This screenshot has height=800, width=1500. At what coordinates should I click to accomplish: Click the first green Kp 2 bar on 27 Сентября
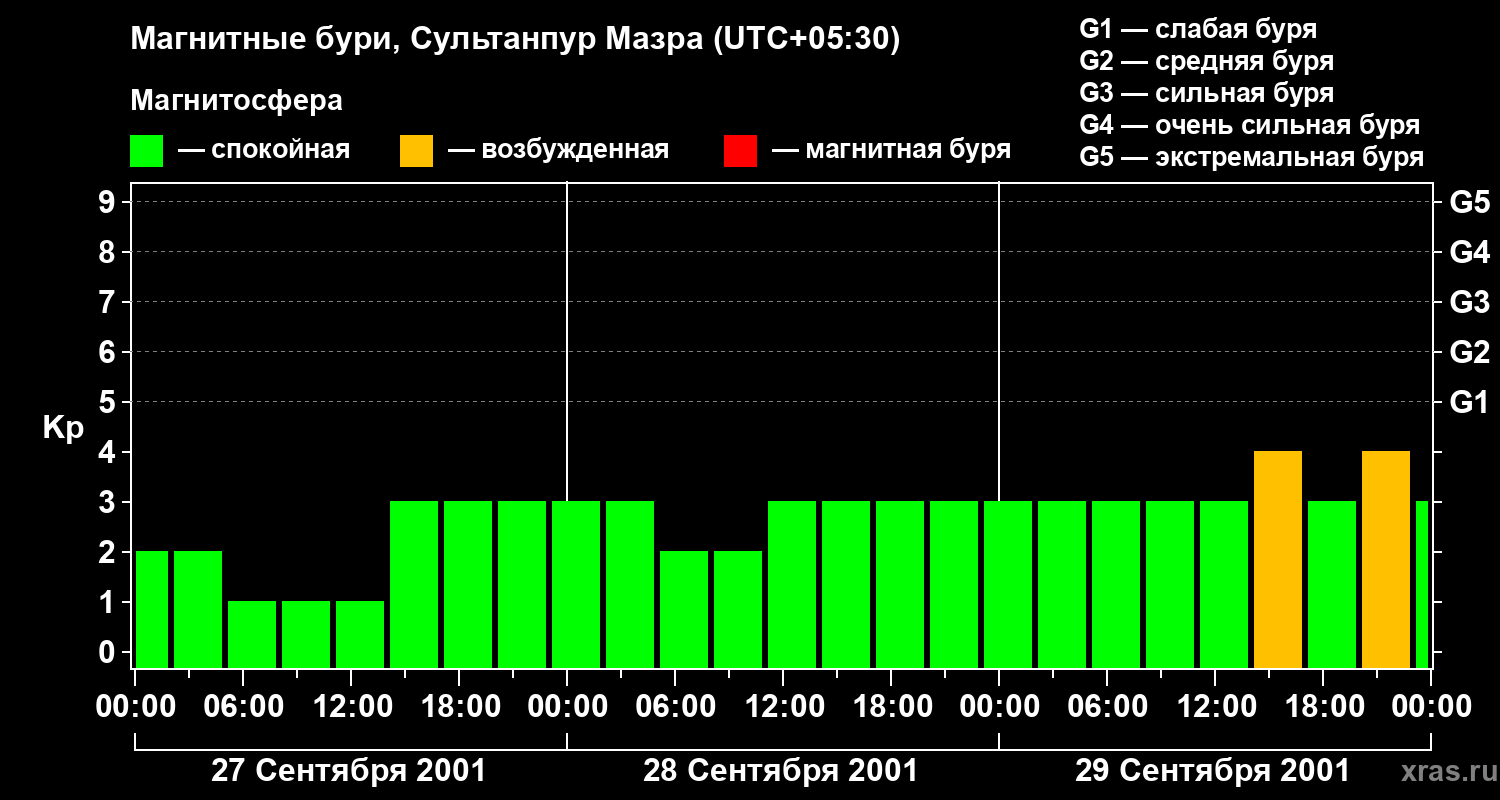[x=152, y=610]
